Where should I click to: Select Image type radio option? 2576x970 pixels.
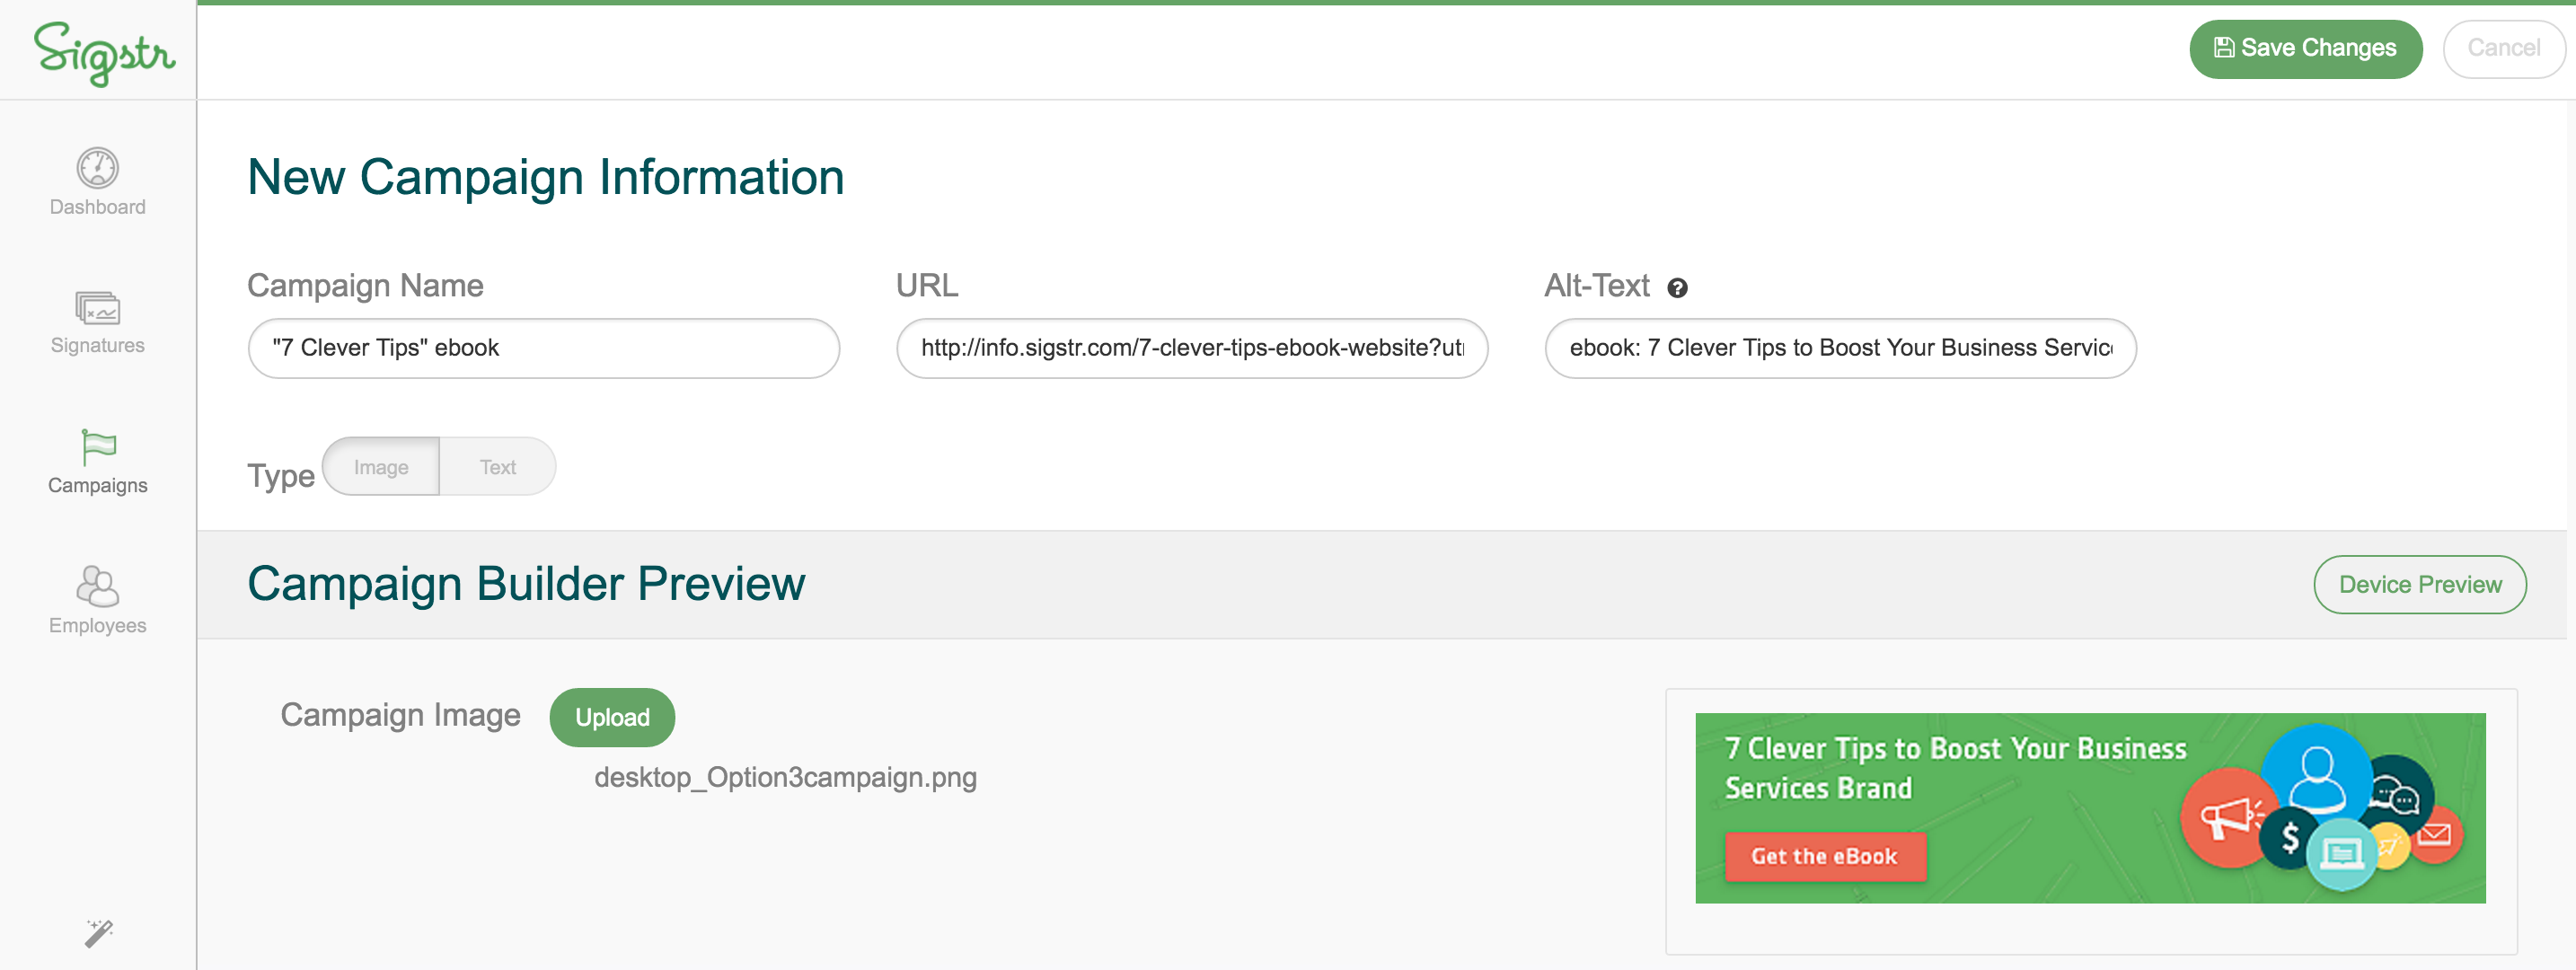(x=380, y=467)
